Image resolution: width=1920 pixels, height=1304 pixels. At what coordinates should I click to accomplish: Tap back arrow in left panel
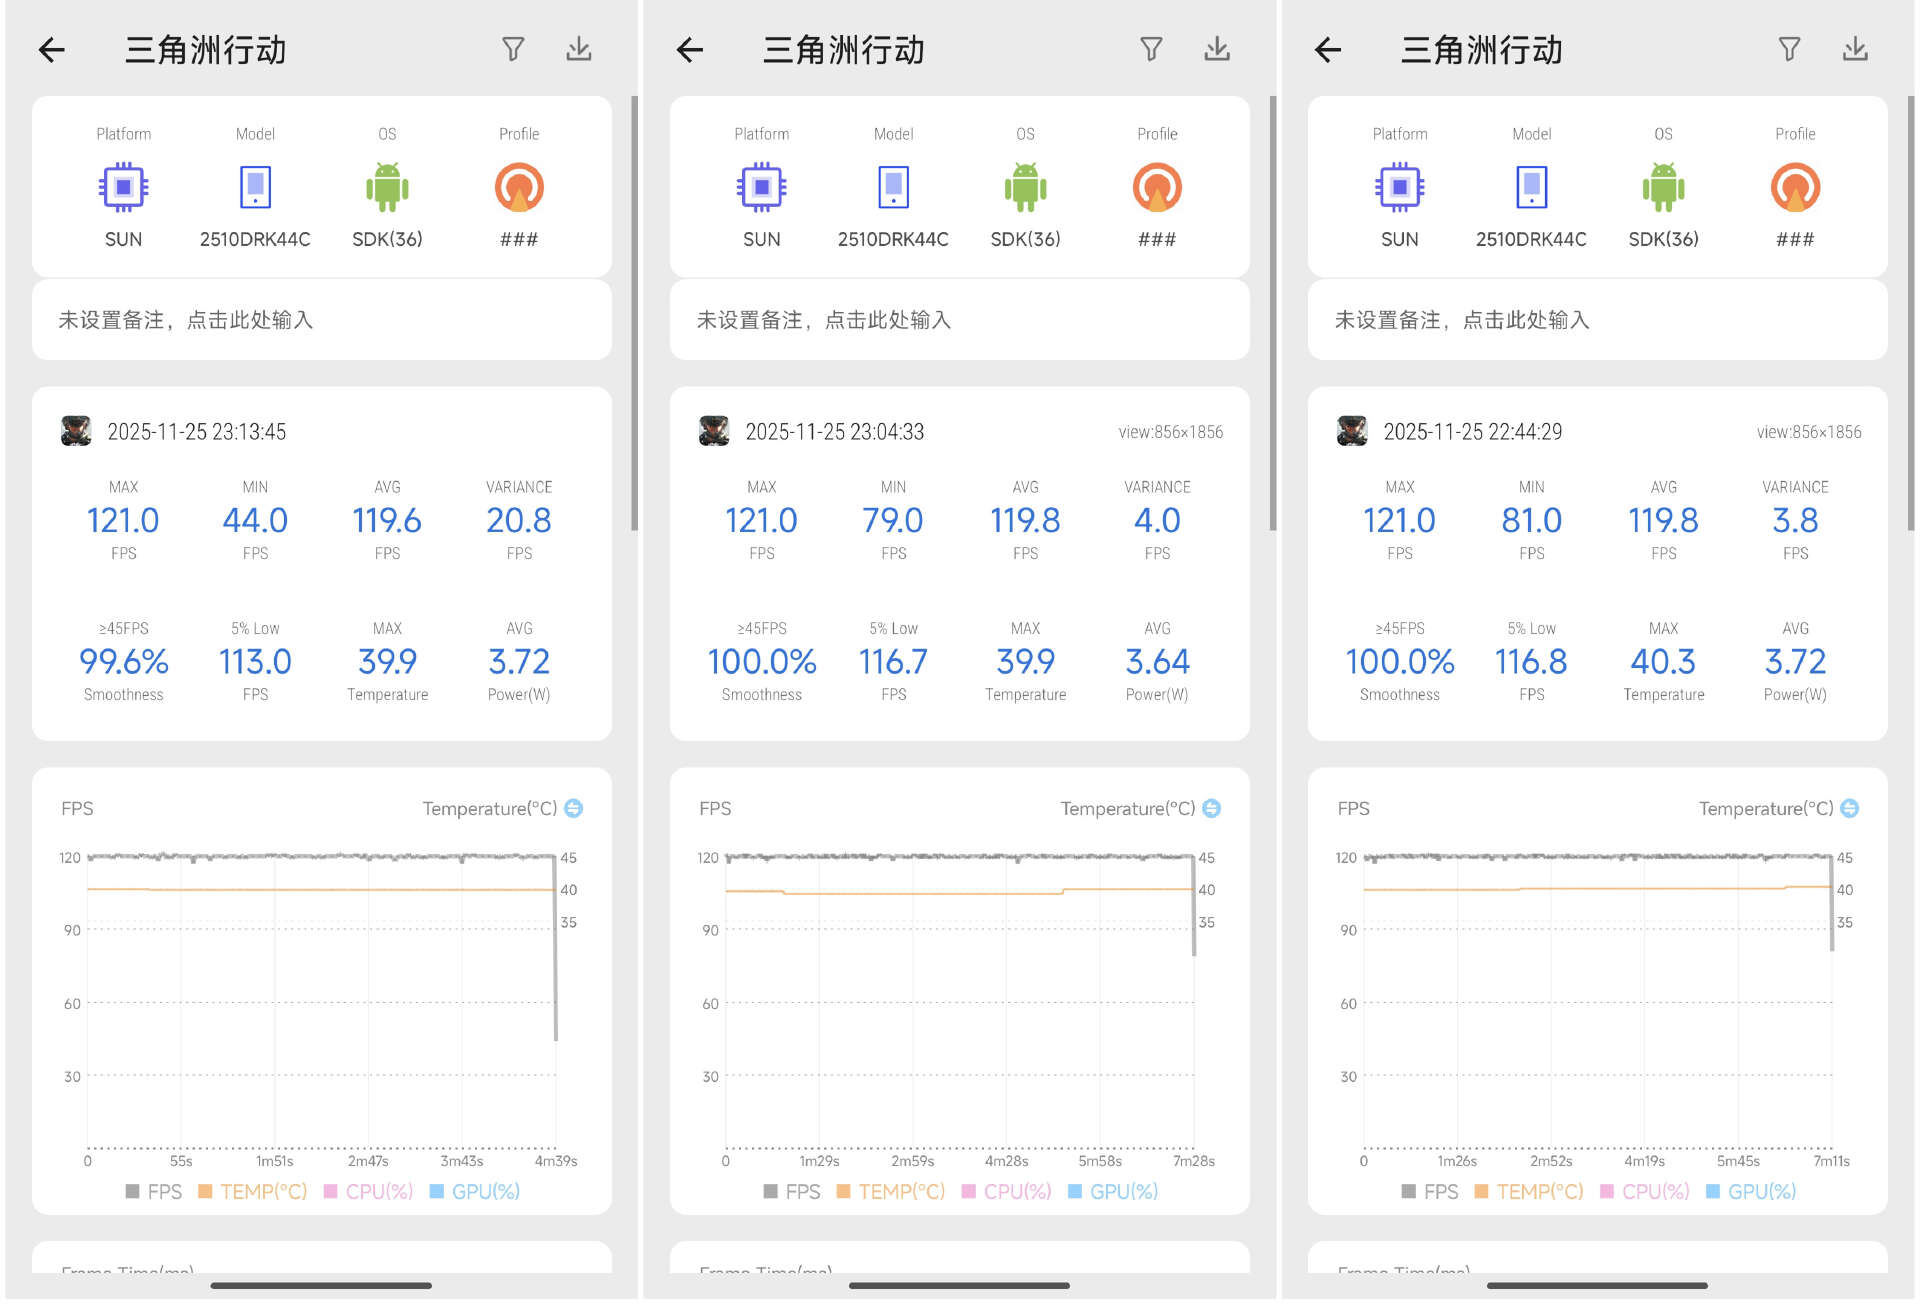coord(52,50)
